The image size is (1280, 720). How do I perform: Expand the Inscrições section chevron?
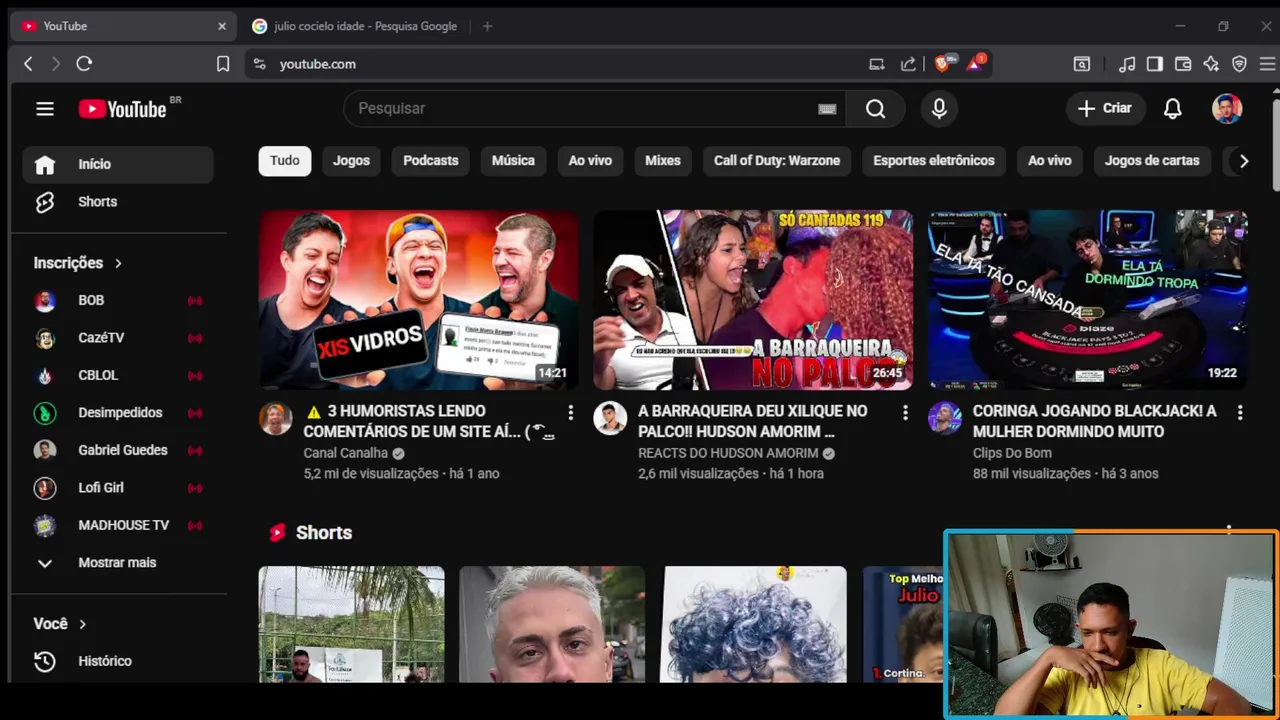click(x=118, y=263)
